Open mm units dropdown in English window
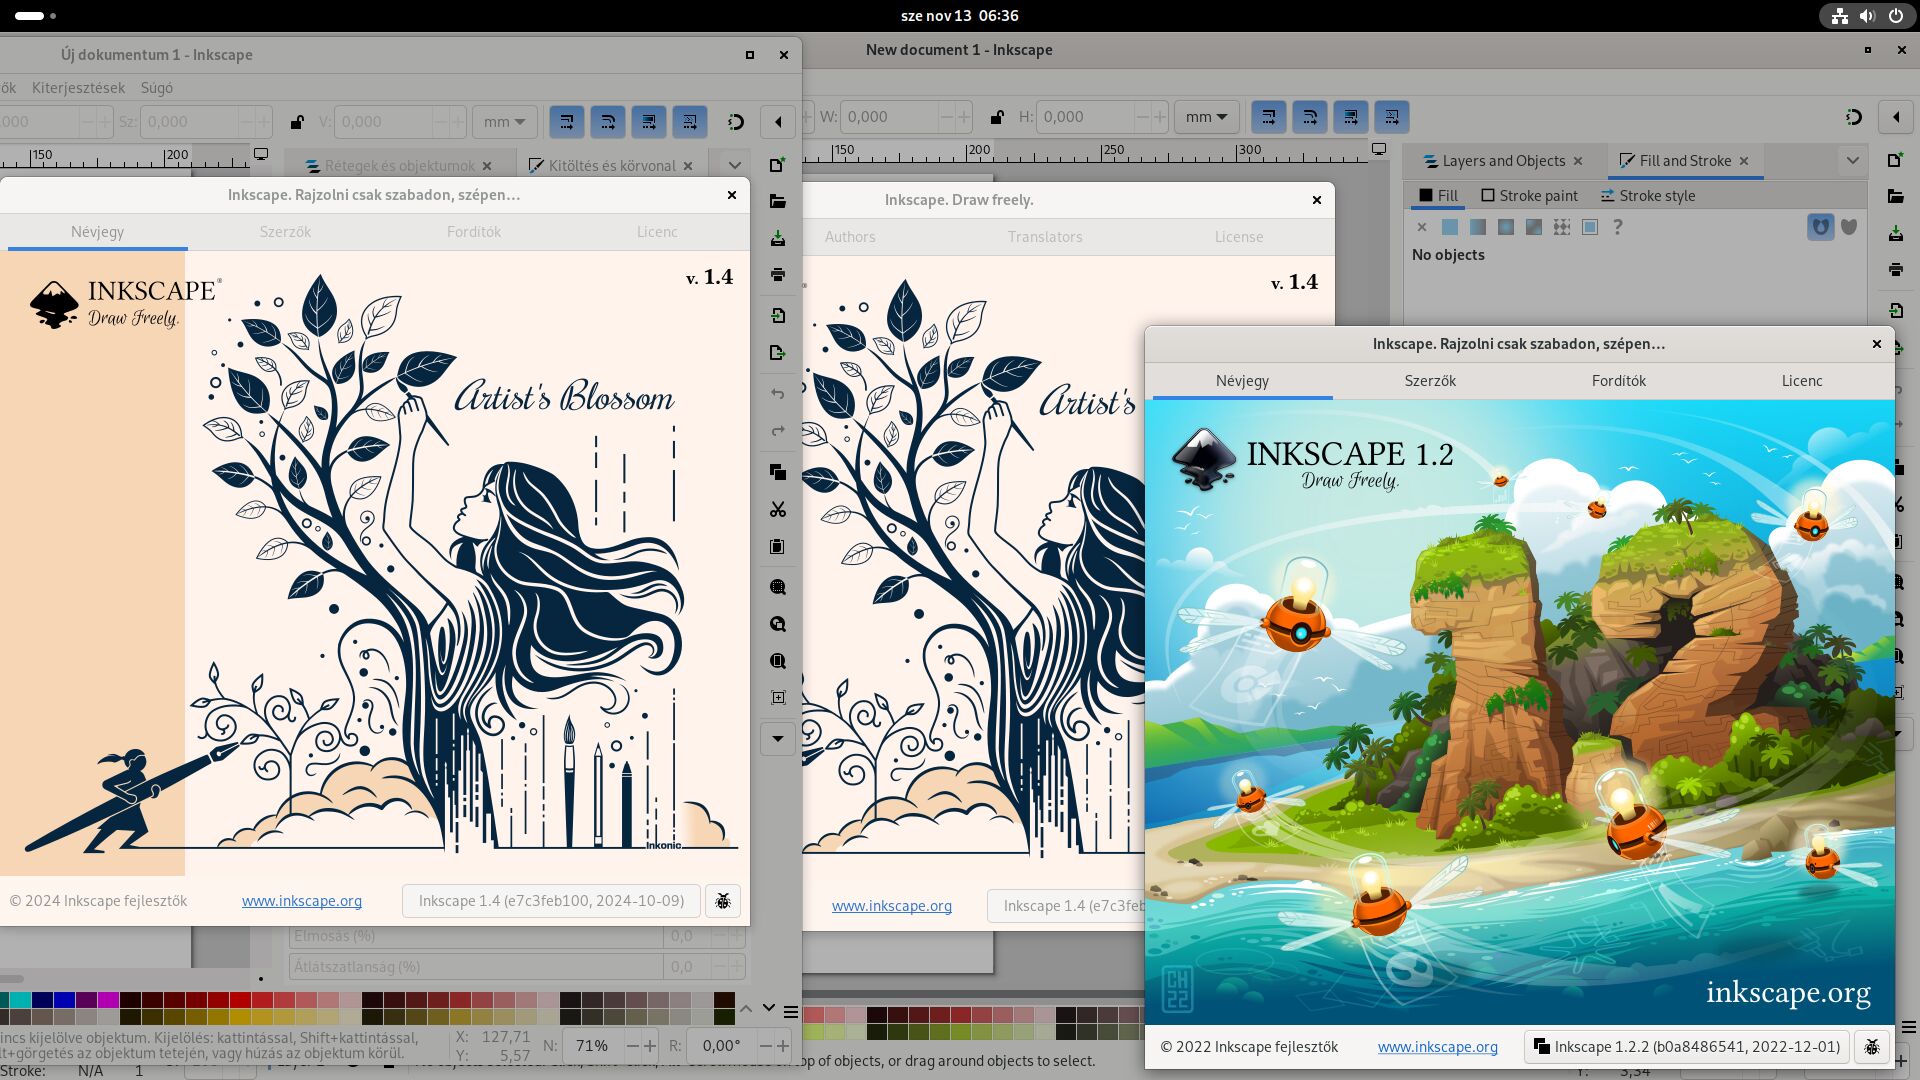 (1206, 117)
